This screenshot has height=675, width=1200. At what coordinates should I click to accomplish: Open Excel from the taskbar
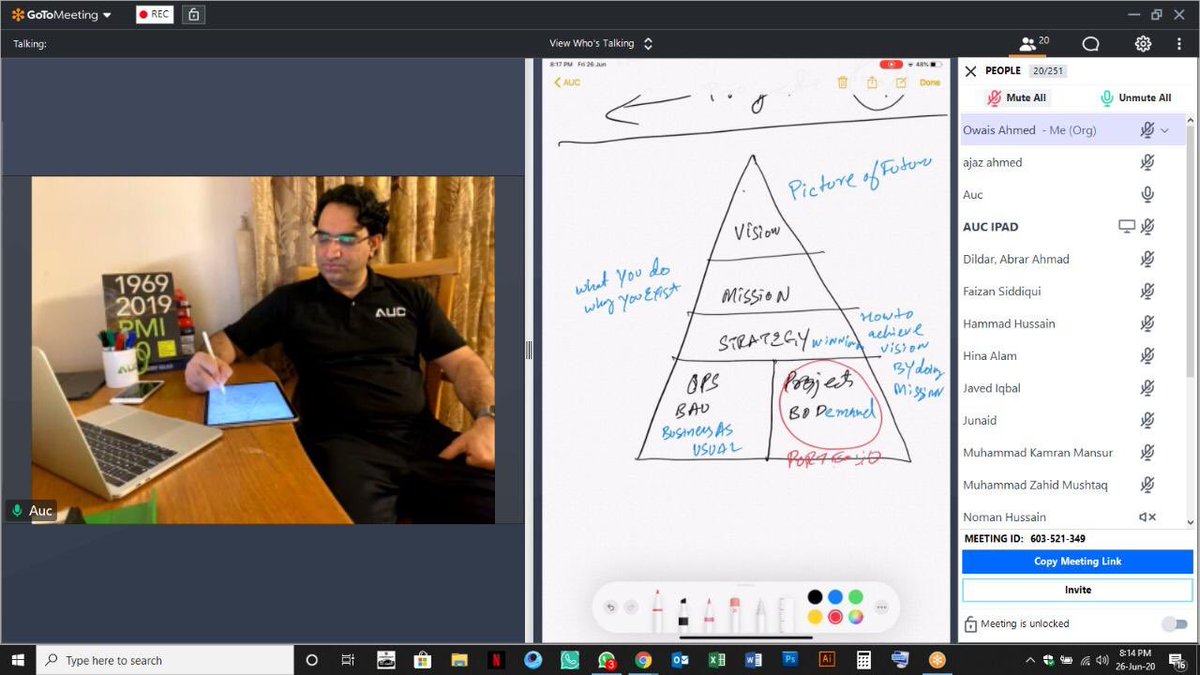[x=717, y=660]
